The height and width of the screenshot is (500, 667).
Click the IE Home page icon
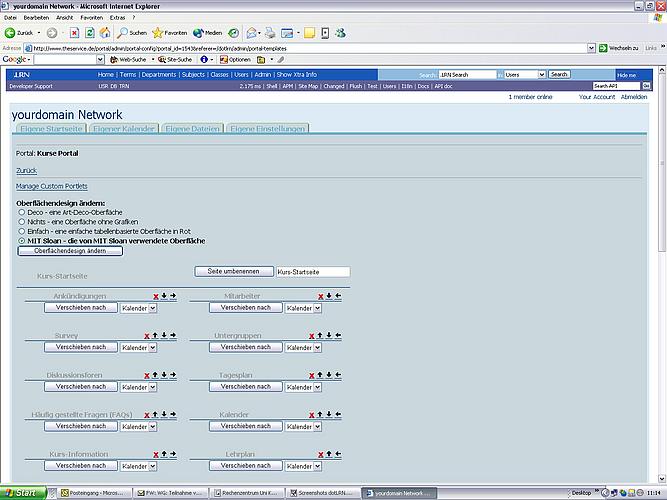click(105, 33)
